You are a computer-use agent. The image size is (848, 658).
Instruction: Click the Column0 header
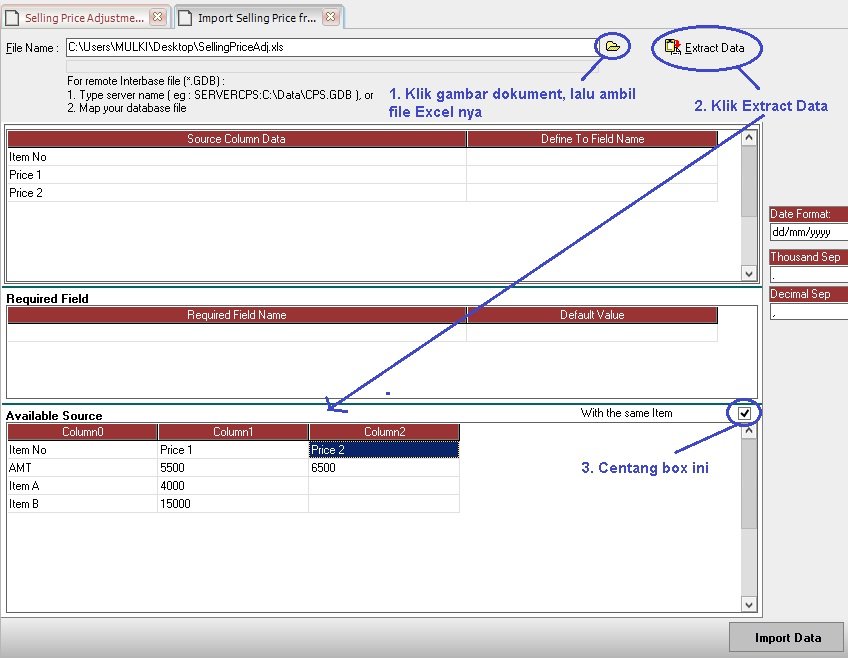[82, 431]
